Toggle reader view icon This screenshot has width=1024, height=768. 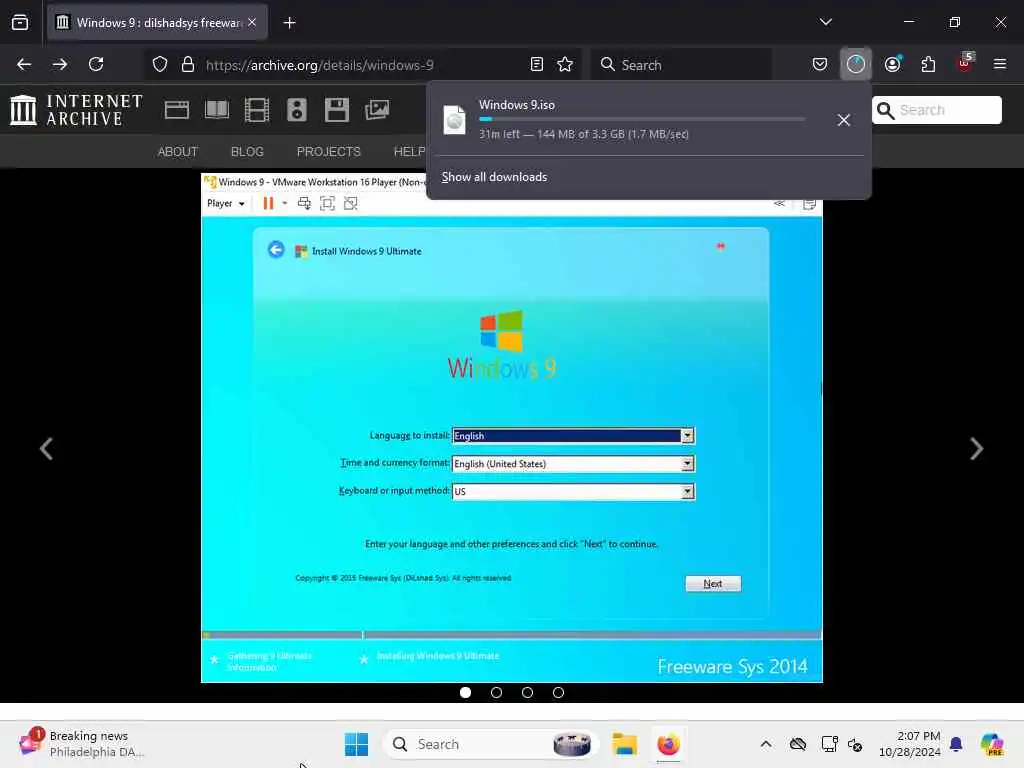(537, 64)
